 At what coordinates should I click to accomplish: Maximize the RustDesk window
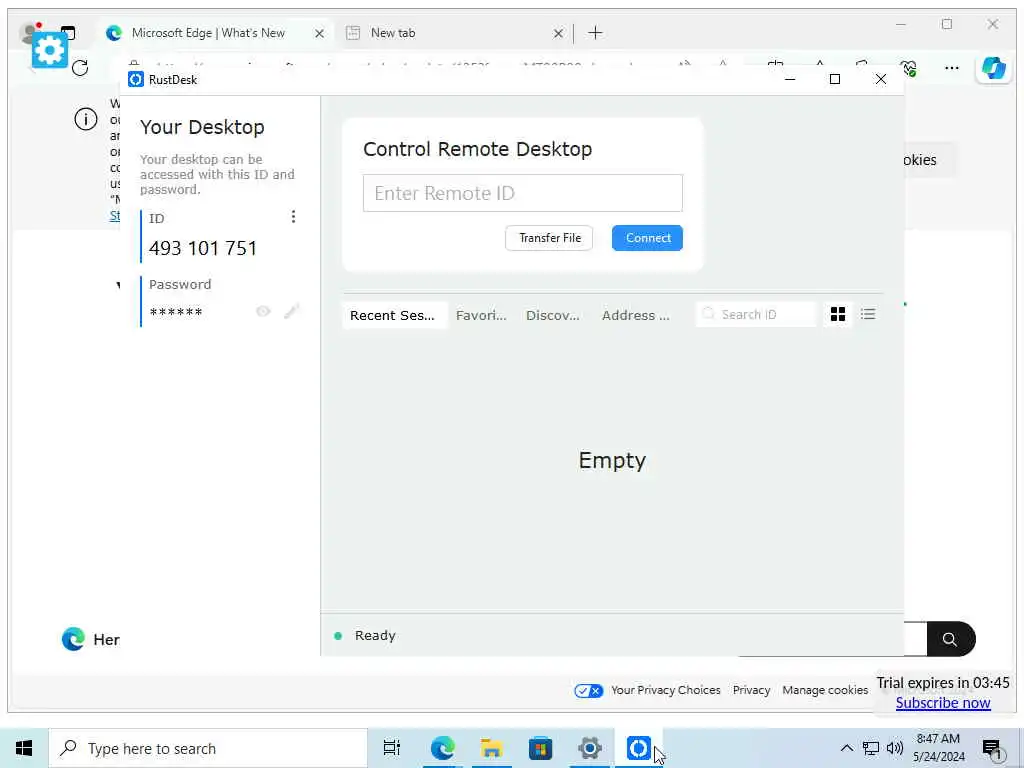pyautogui.click(x=835, y=80)
